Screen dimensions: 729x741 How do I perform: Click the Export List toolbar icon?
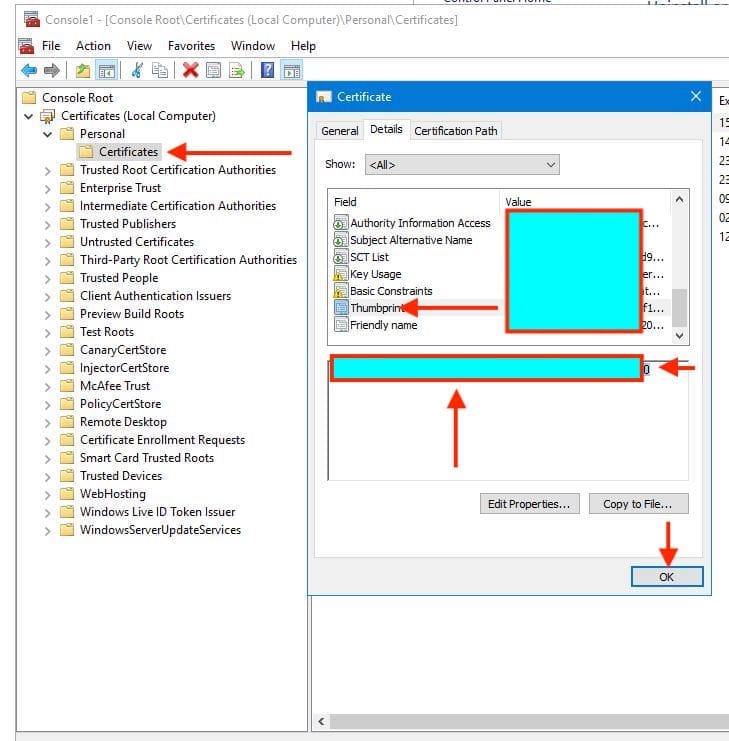(x=237, y=70)
